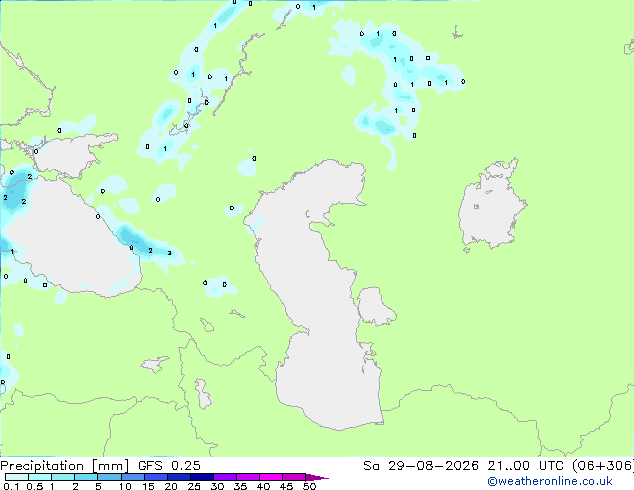The image size is (634, 490).
Task: Click the forecast date '29-08-2026'
Action: tap(433, 466)
